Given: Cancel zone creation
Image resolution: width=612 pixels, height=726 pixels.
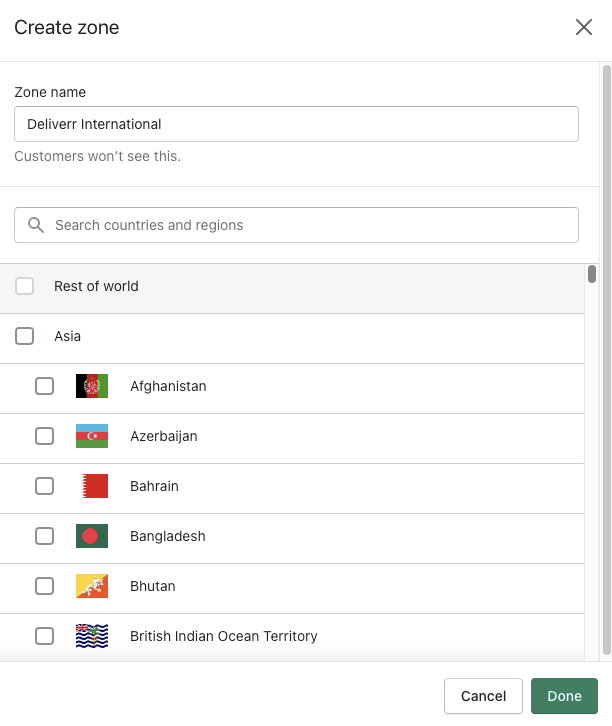Looking at the screenshot, I should [483, 696].
